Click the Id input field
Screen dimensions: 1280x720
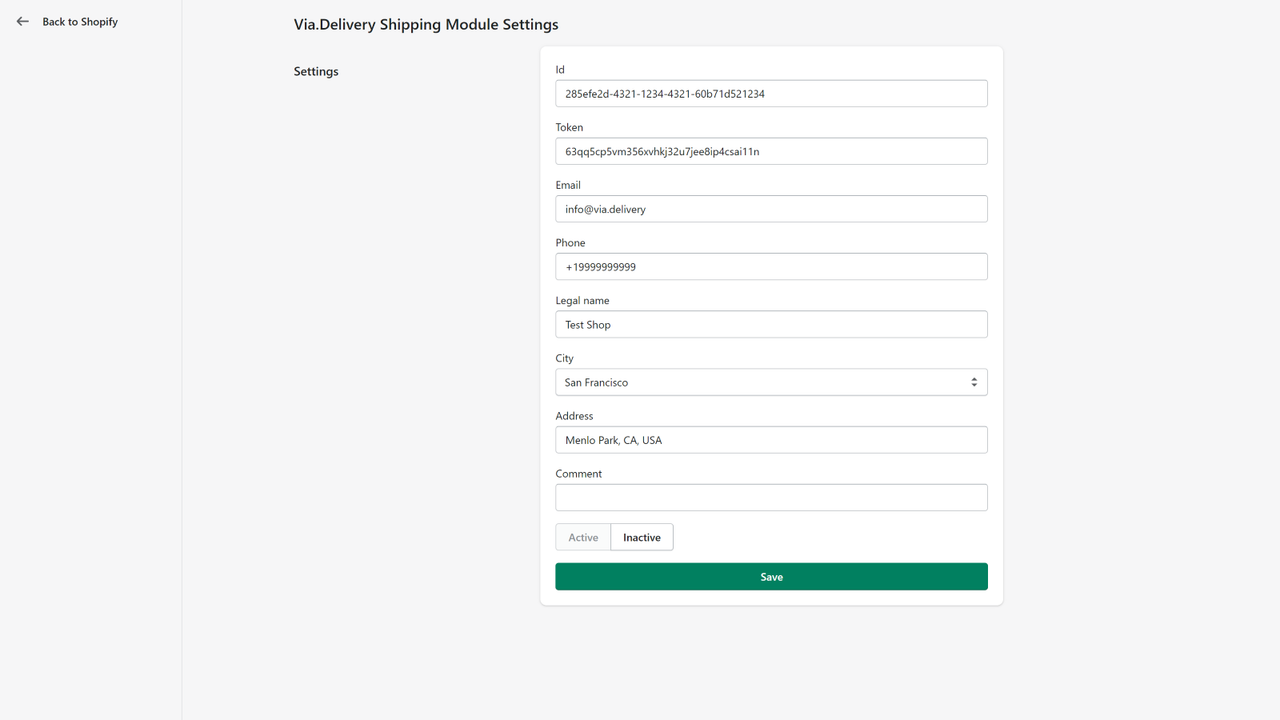pyautogui.click(x=771, y=93)
